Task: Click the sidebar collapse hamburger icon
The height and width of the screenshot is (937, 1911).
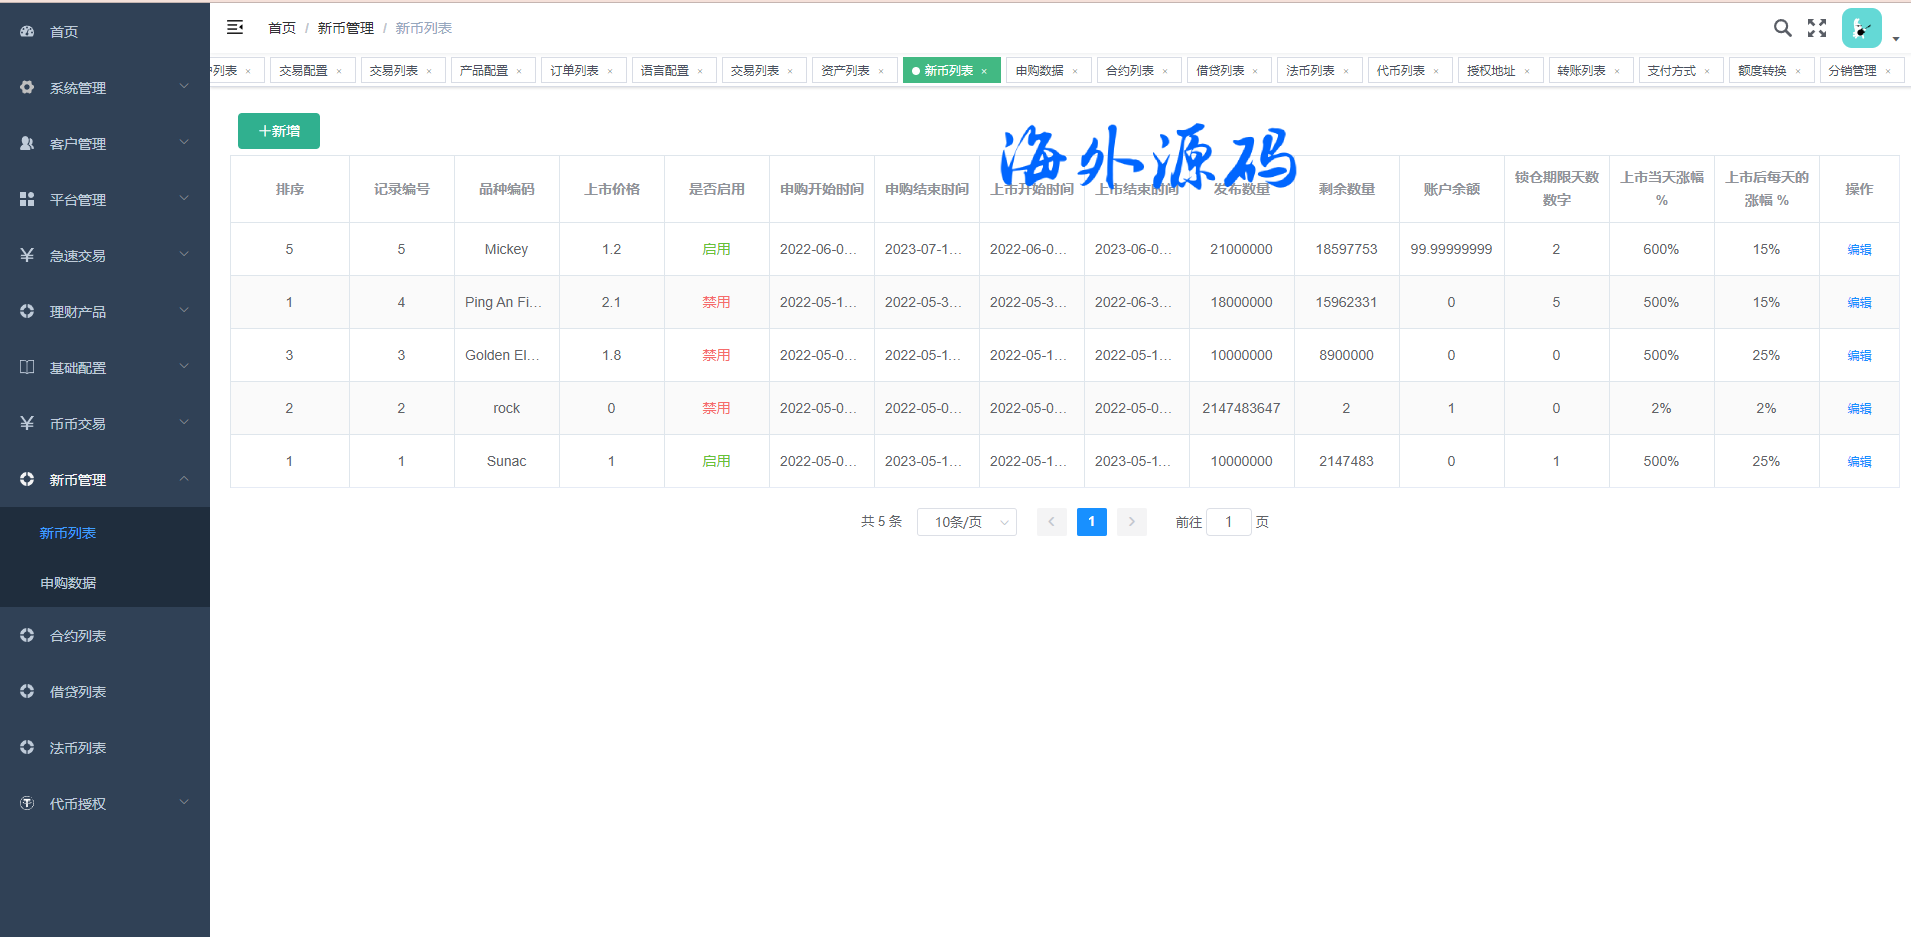Action: tap(235, 28)
